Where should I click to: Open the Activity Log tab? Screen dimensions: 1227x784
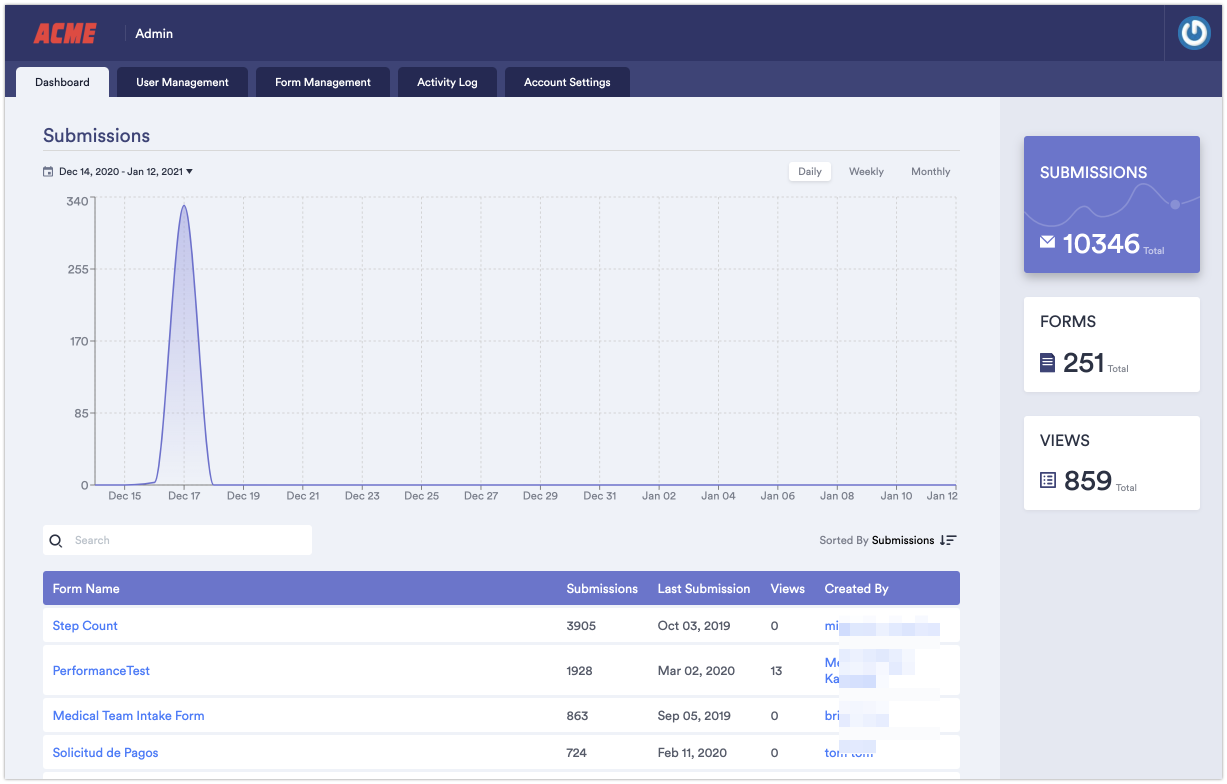pos(447,82)
